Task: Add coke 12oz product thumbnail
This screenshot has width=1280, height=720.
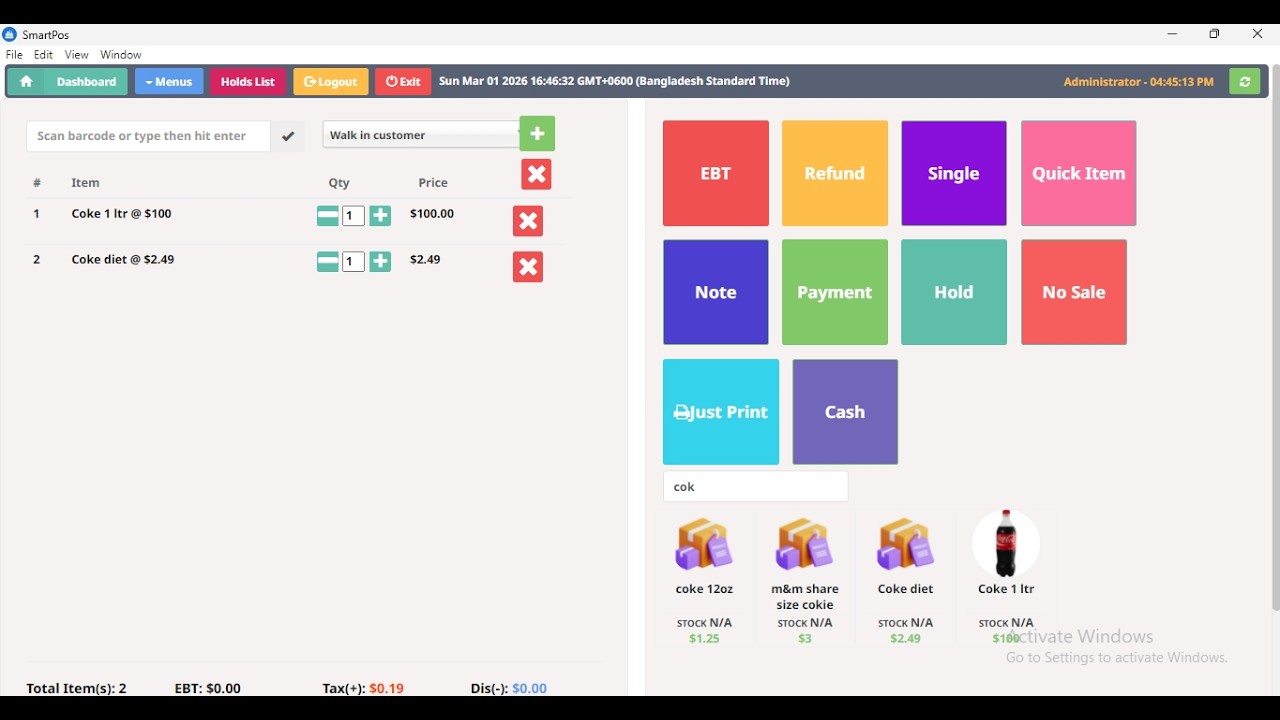Action: 705,545
